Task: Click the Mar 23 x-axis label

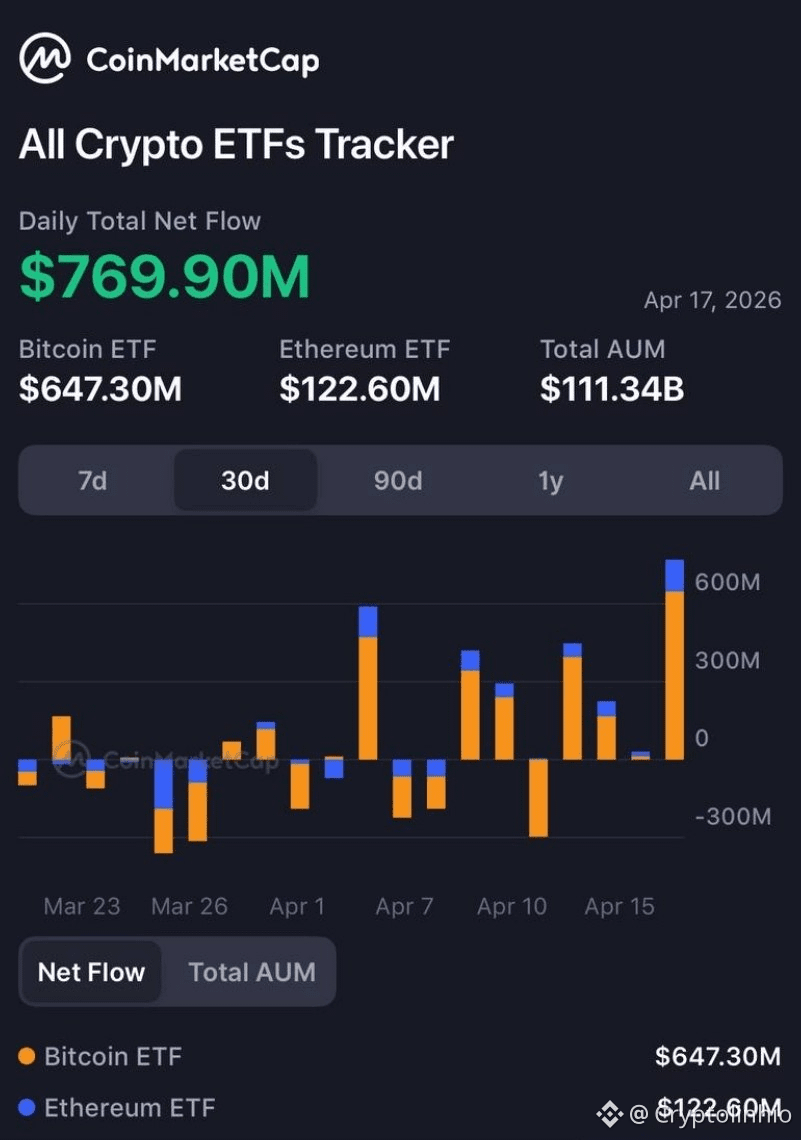Action: pyautogui.click(x=82, y=907)
